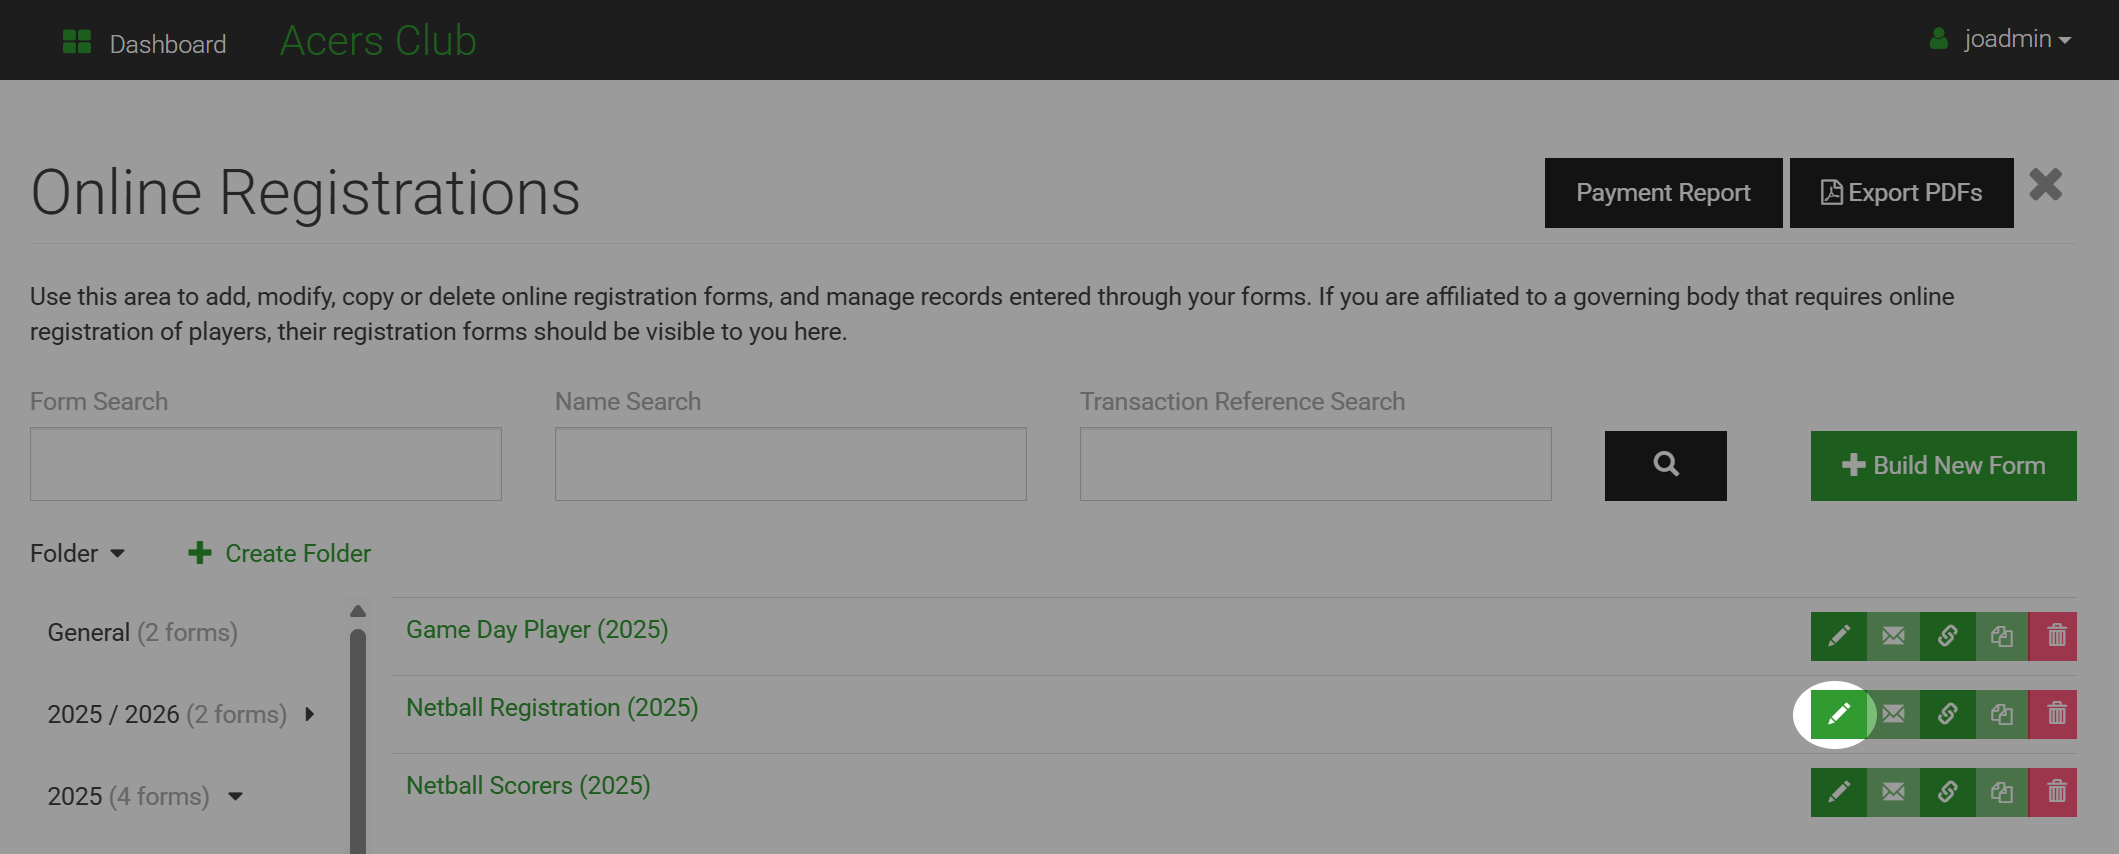Click the Export PDFs button
The width and height of the screenshot is (2119, 854).
1901,193
